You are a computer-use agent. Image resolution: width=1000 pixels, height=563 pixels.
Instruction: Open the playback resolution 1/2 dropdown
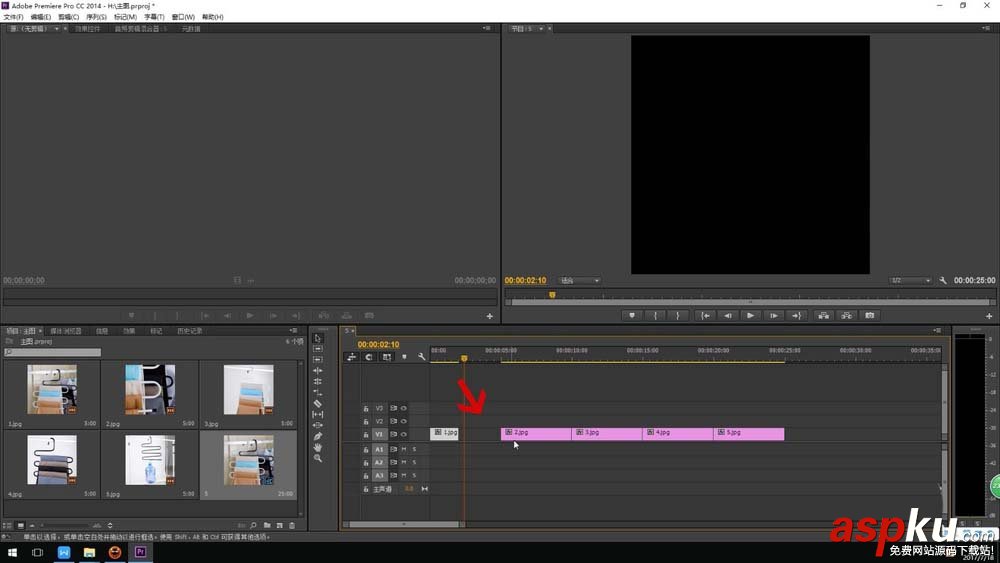tap(910, 281)
